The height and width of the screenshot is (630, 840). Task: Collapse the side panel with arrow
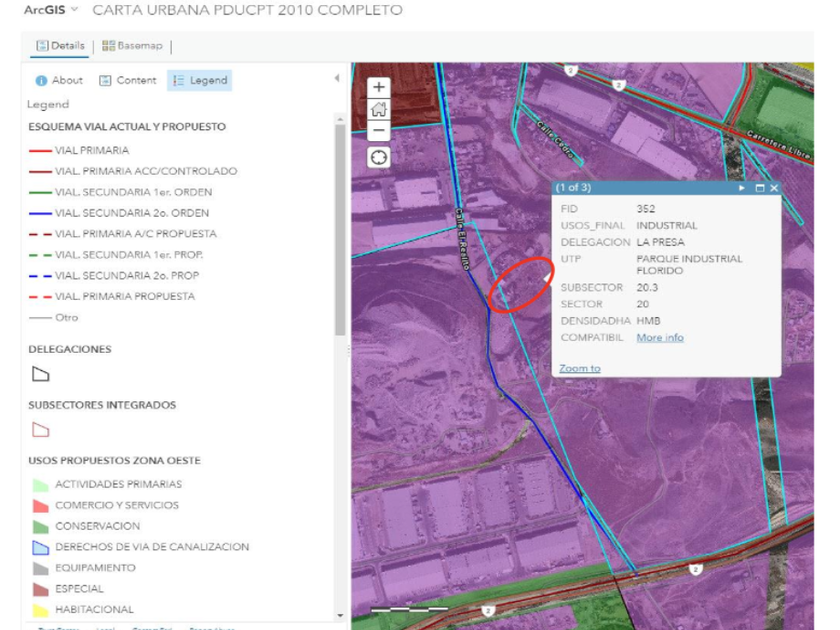click(337, 78)
